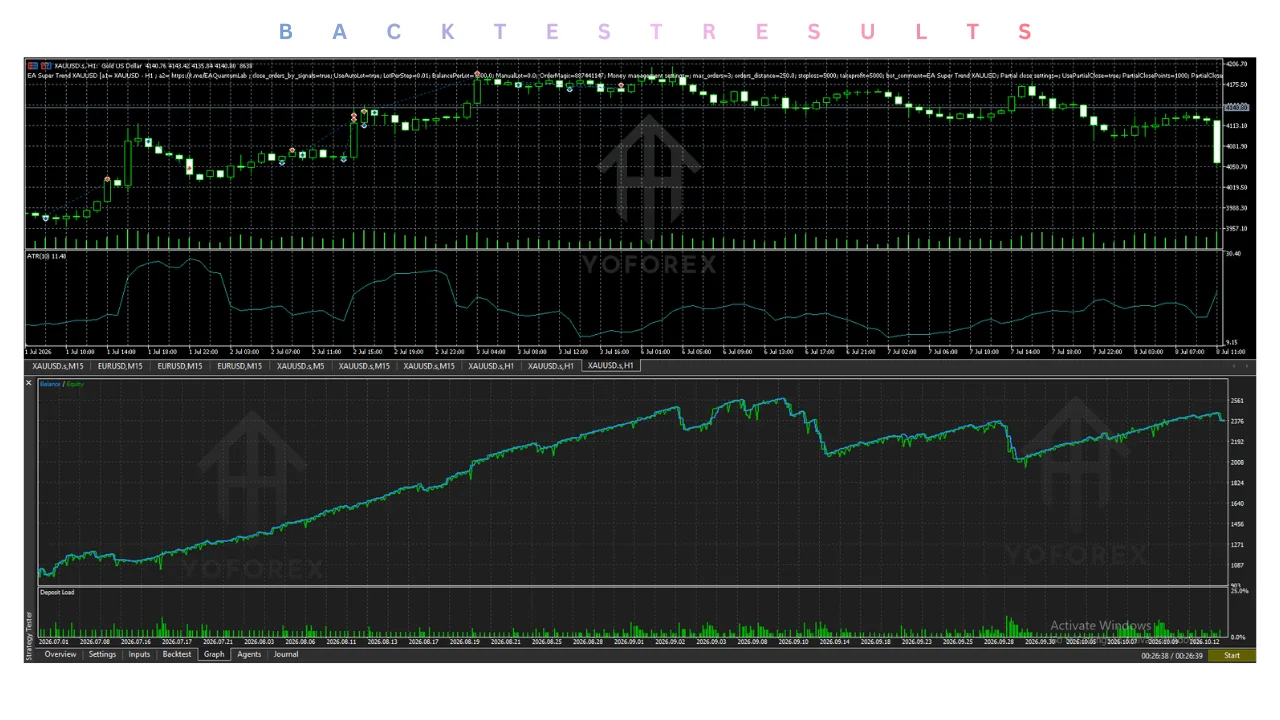The image size is (1280, 720).
Task: Click the 2026.09.28 date on the graph axis
Action: (998, 642)
